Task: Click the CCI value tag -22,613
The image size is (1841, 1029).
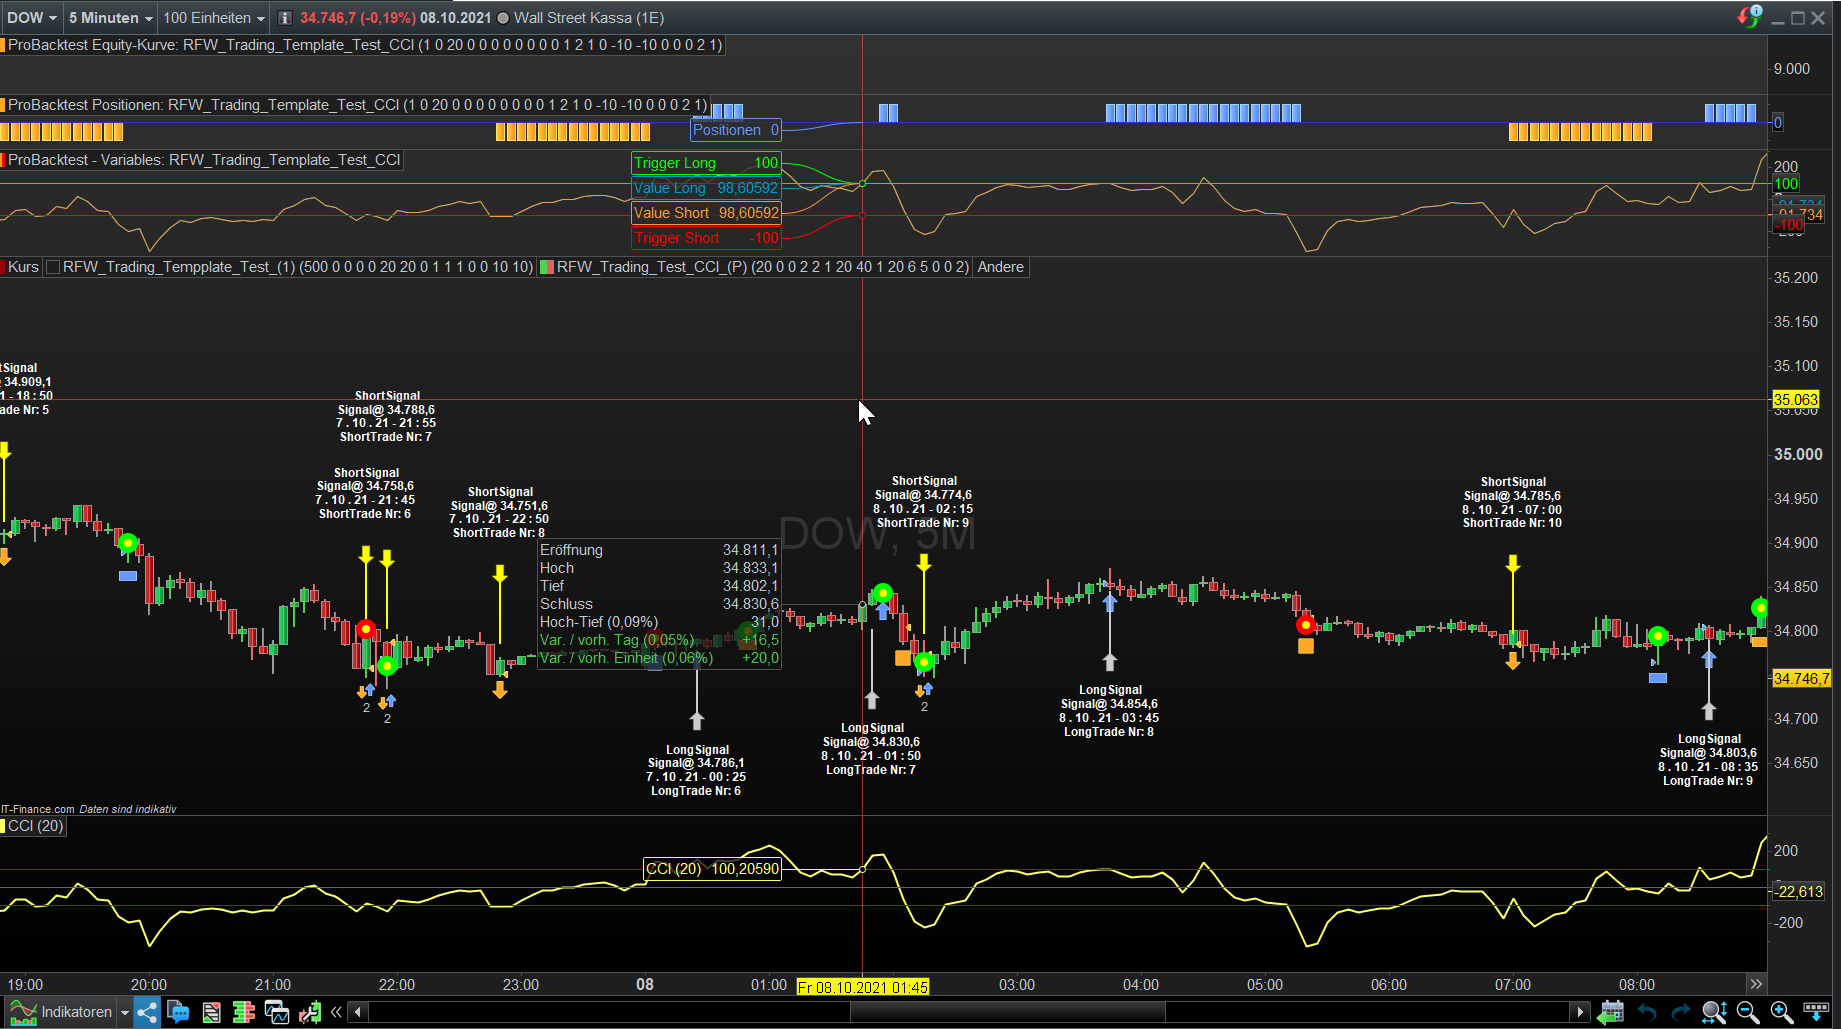Action: [x=1800, y=892]
